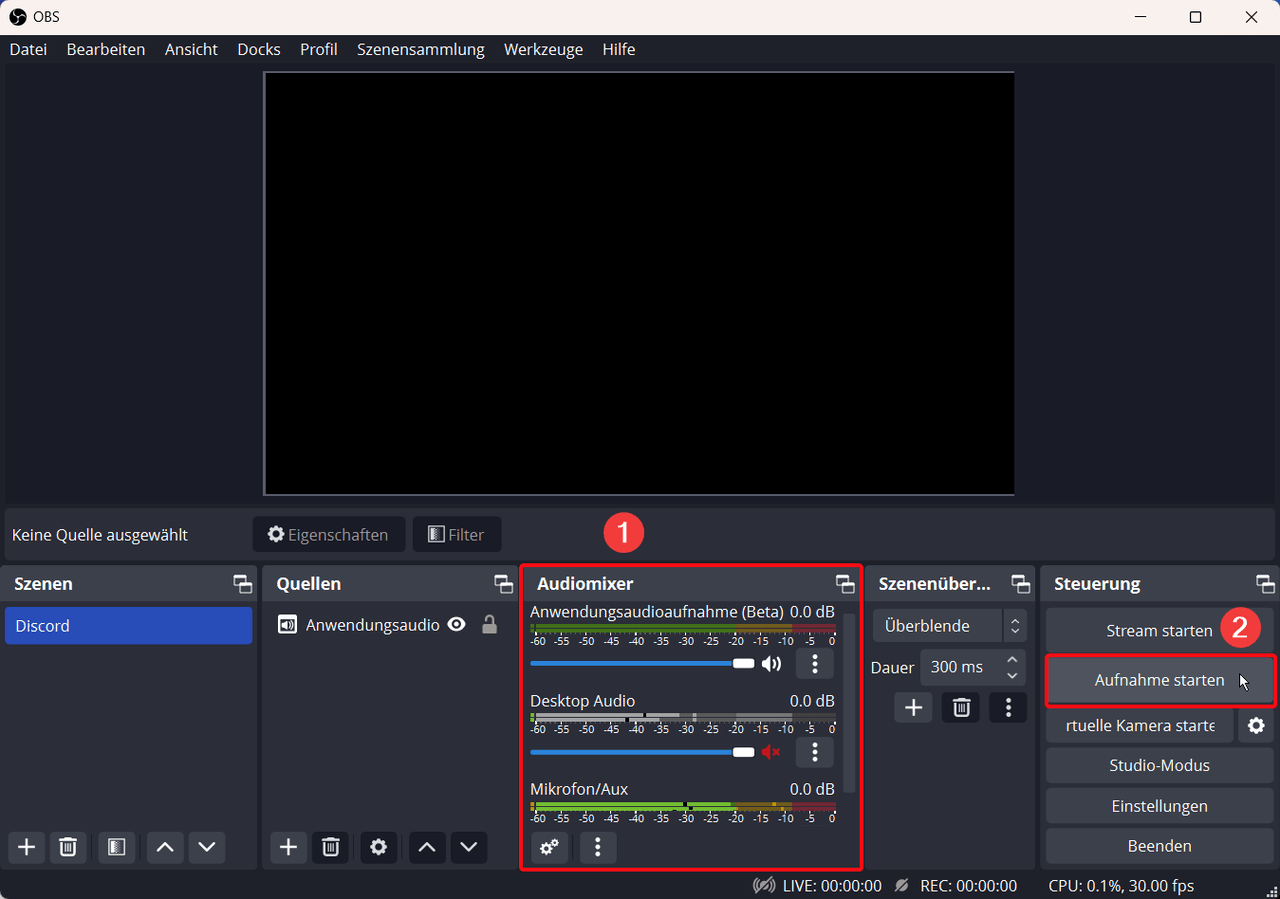
Task: Click the video preview canvas
Action: [639, 284]
